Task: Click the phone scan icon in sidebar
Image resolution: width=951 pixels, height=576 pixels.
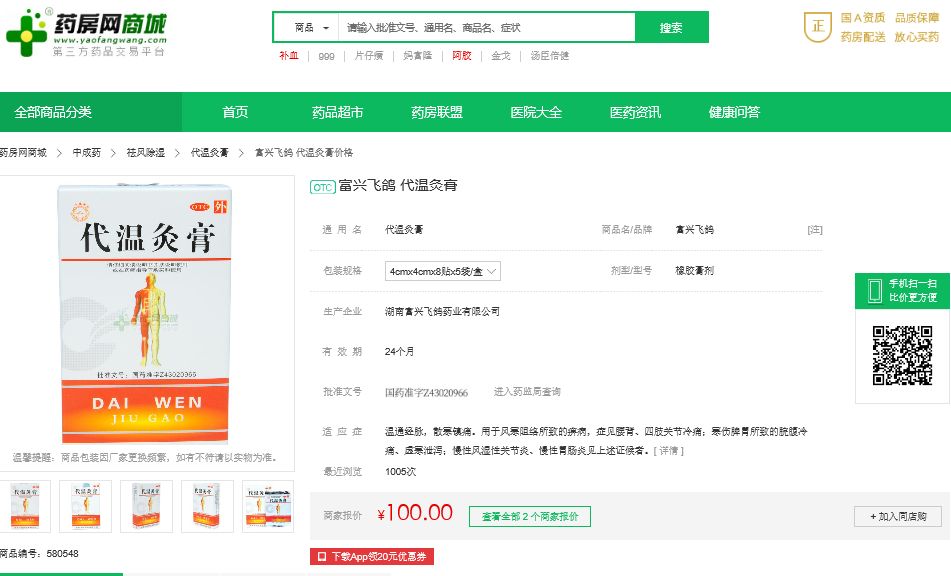Action: point(875,290)
